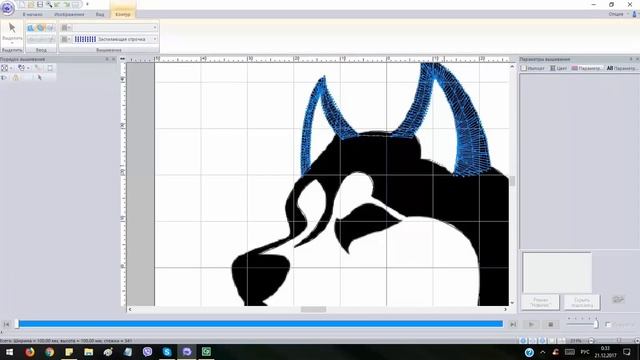This screenshot has width=640, height=360.
Task: Close the Порядок вышивания panel
Action: coord(114,59)
